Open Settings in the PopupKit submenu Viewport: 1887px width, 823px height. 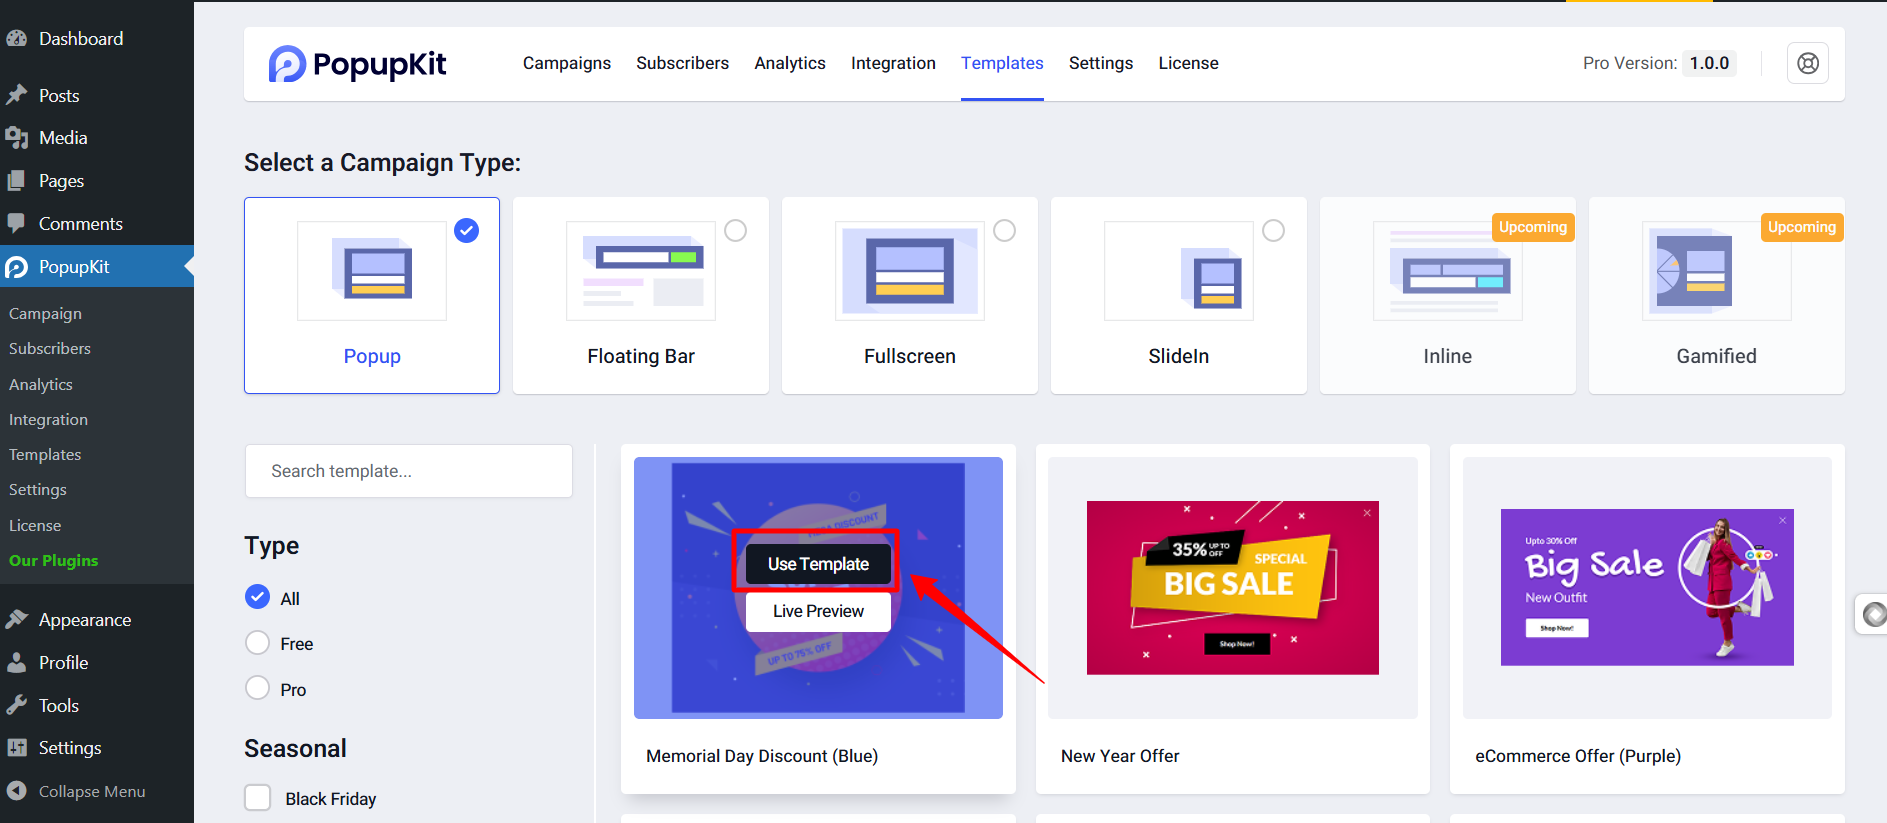(x=38, y=490)
